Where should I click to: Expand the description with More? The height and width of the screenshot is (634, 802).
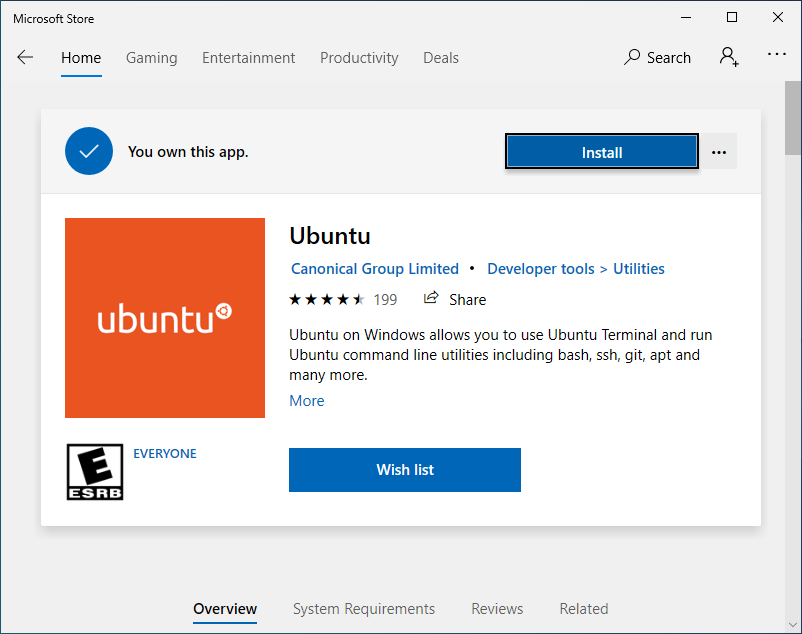click(307, 400)
